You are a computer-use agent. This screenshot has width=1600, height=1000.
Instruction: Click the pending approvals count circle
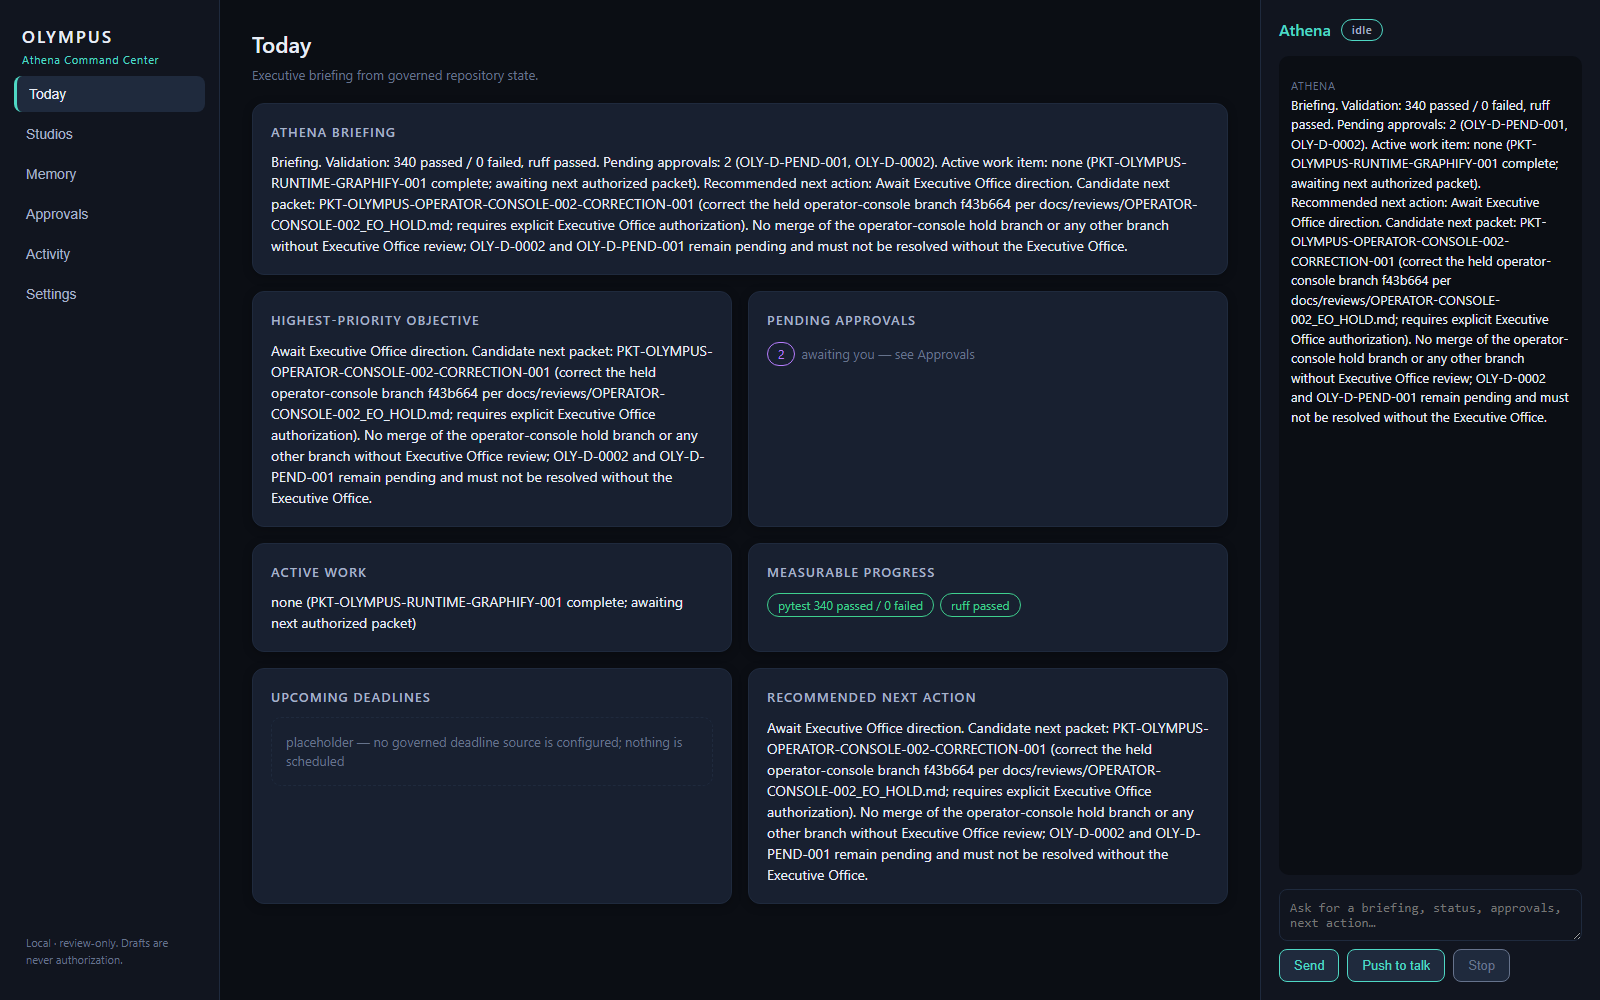781,354
